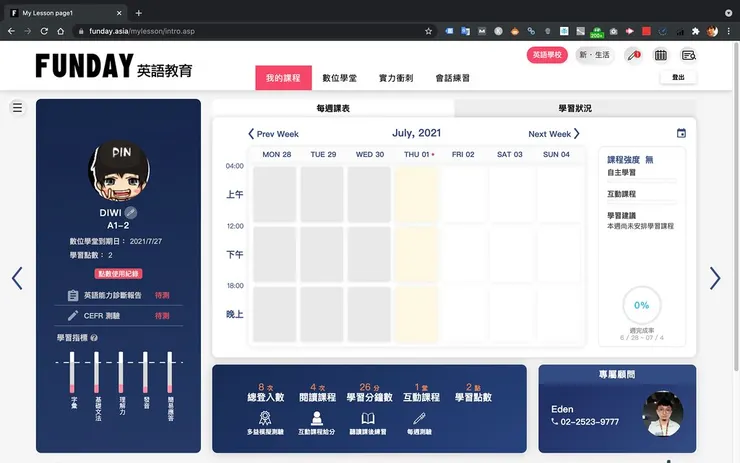Click the 學習指標 help question mark

94,338
